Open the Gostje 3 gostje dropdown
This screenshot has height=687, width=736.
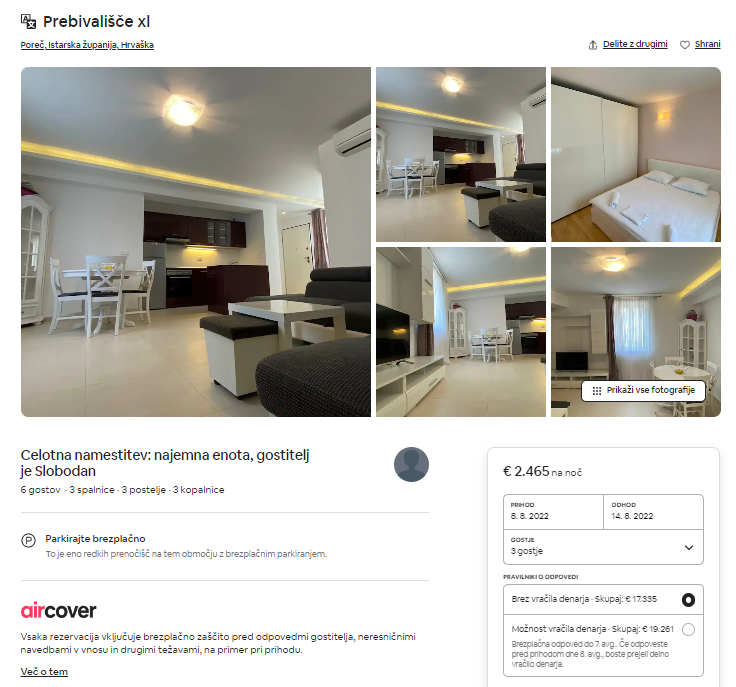click(x=603, y=547)
